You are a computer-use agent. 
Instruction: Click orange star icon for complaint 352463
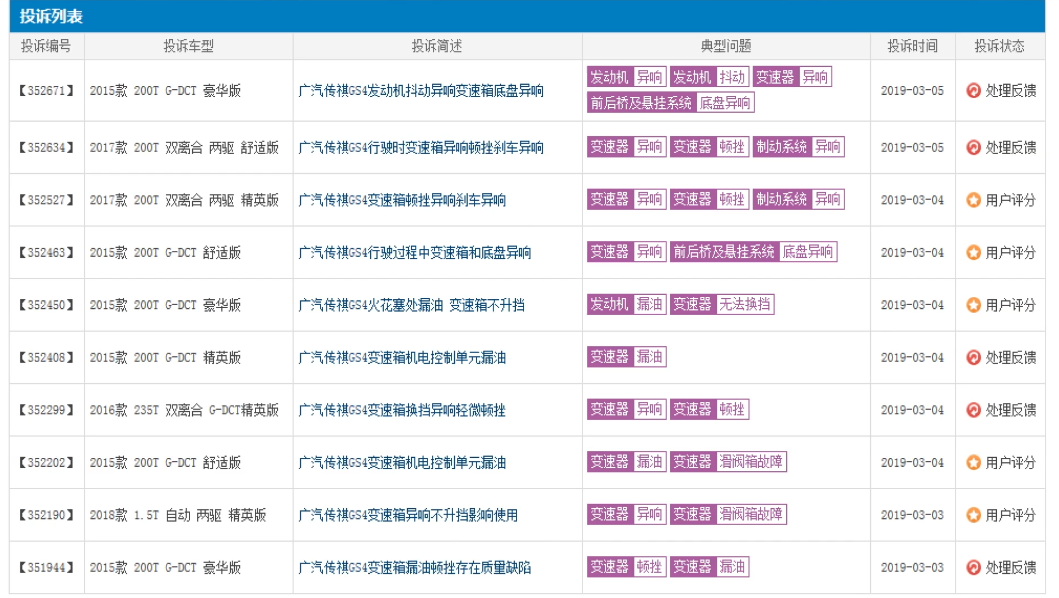pos(973,253)
